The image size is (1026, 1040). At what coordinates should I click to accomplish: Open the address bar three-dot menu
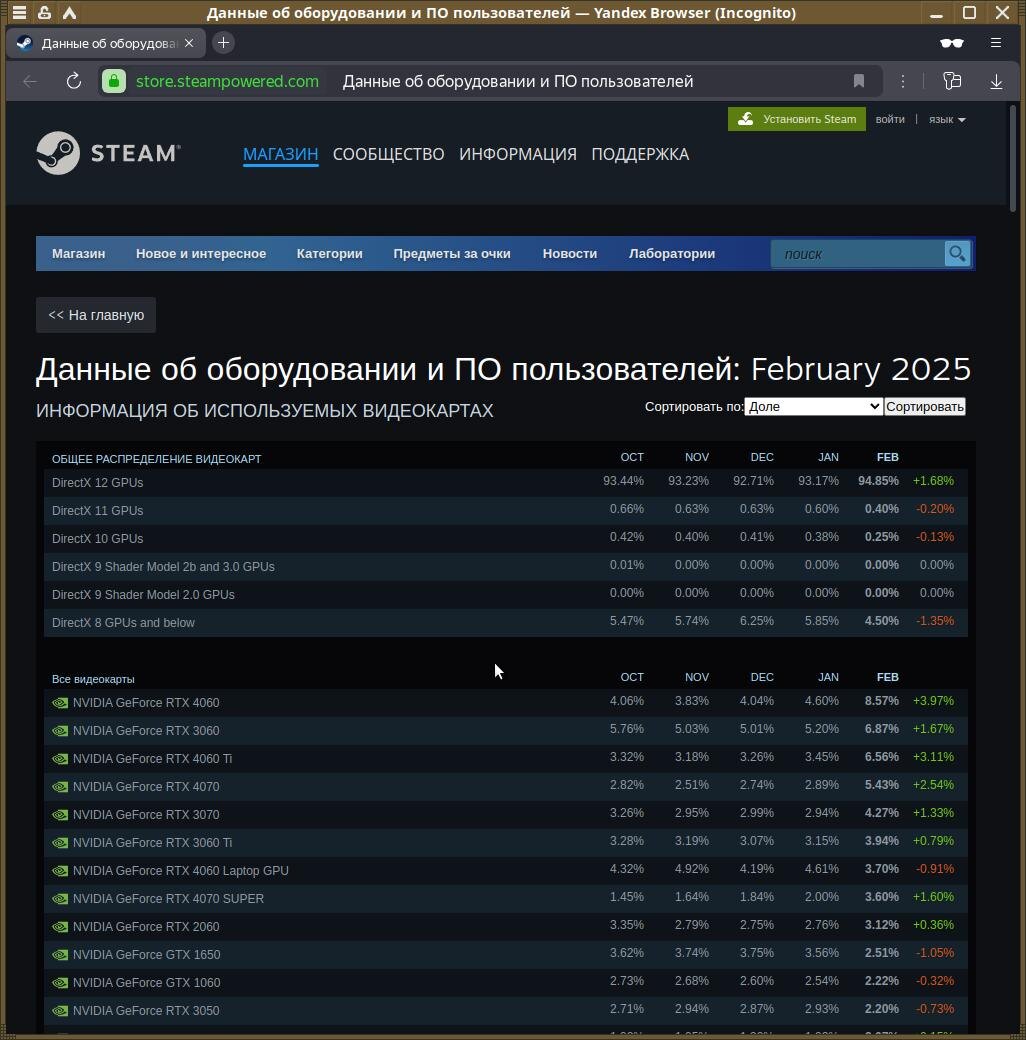[903, 81]
